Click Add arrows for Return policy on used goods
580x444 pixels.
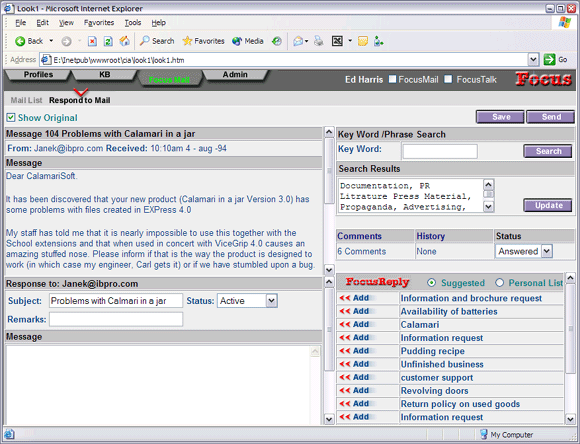(354, 404)
